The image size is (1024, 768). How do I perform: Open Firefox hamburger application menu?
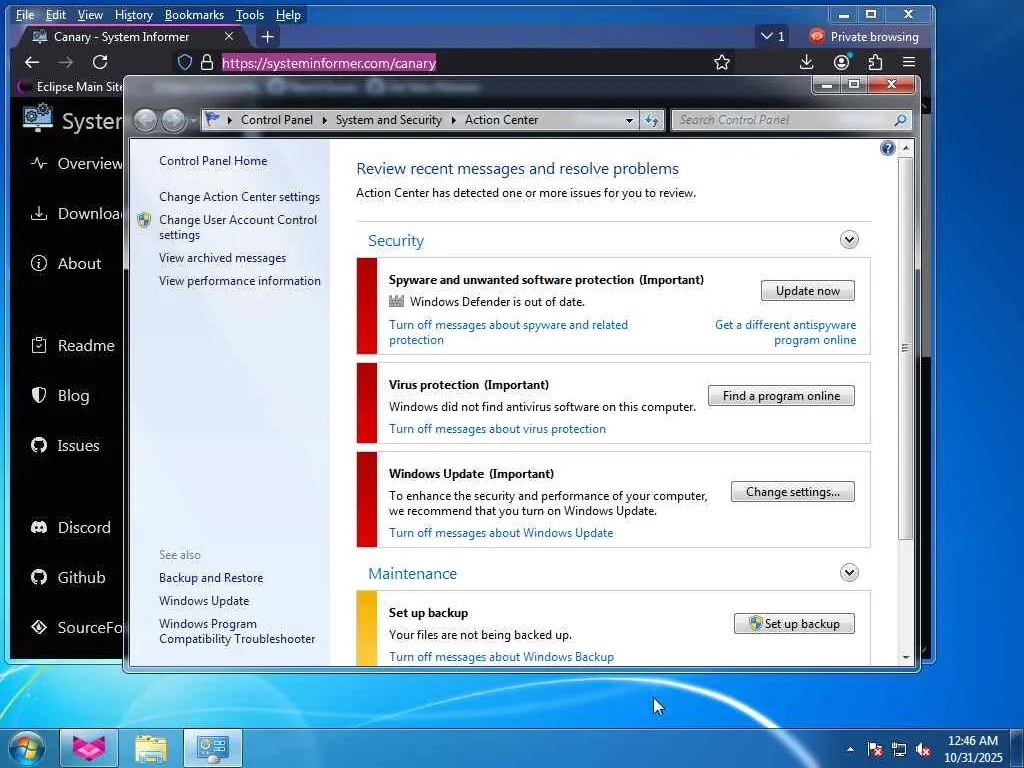tap(909, 62)
